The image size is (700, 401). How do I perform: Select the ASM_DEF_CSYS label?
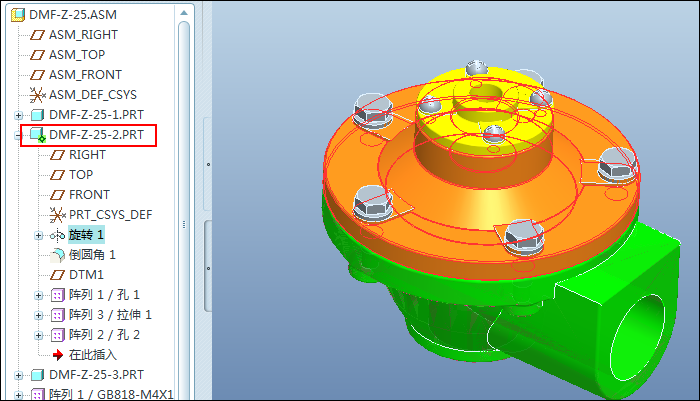click(x=93, y=95)
